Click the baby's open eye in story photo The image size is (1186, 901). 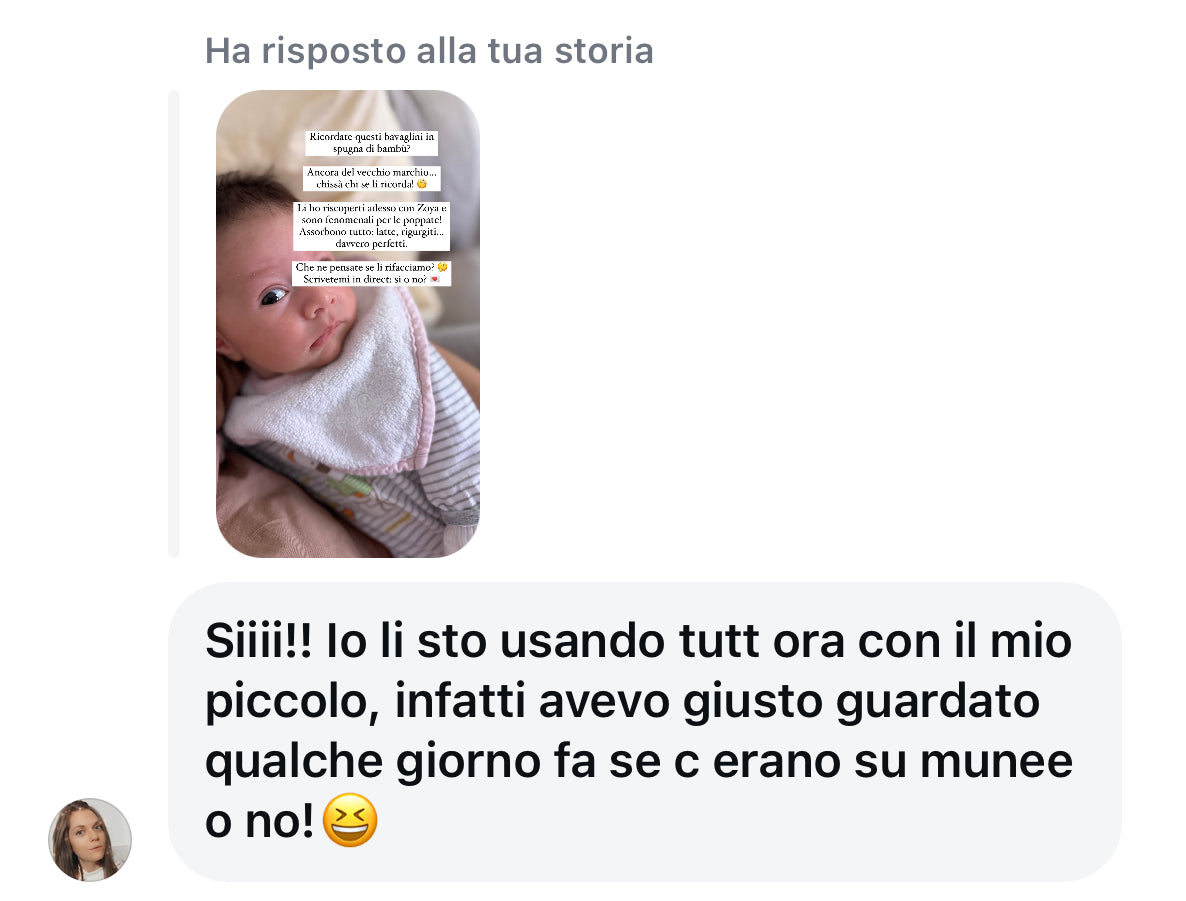[x=272, y=297]
